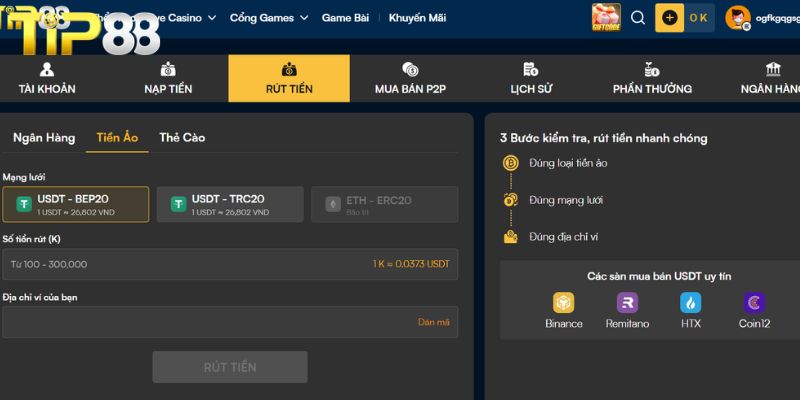Open the Khuyến Mãi promotions menu
The height and width of the screenshot is (400, 800).
(x=417, y=18)
